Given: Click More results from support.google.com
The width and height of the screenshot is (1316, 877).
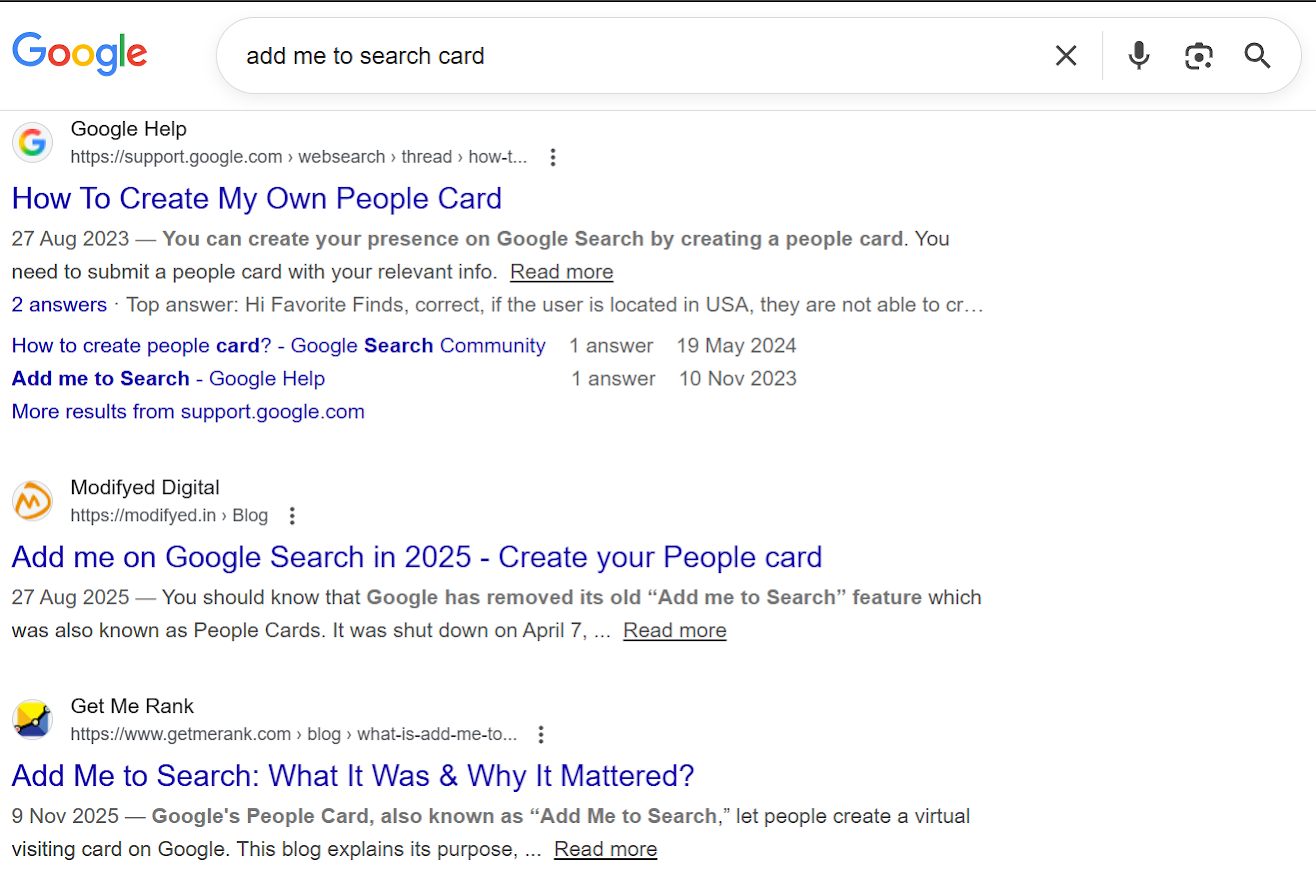Looking at the screenshot, I should (x=187, y=411).
